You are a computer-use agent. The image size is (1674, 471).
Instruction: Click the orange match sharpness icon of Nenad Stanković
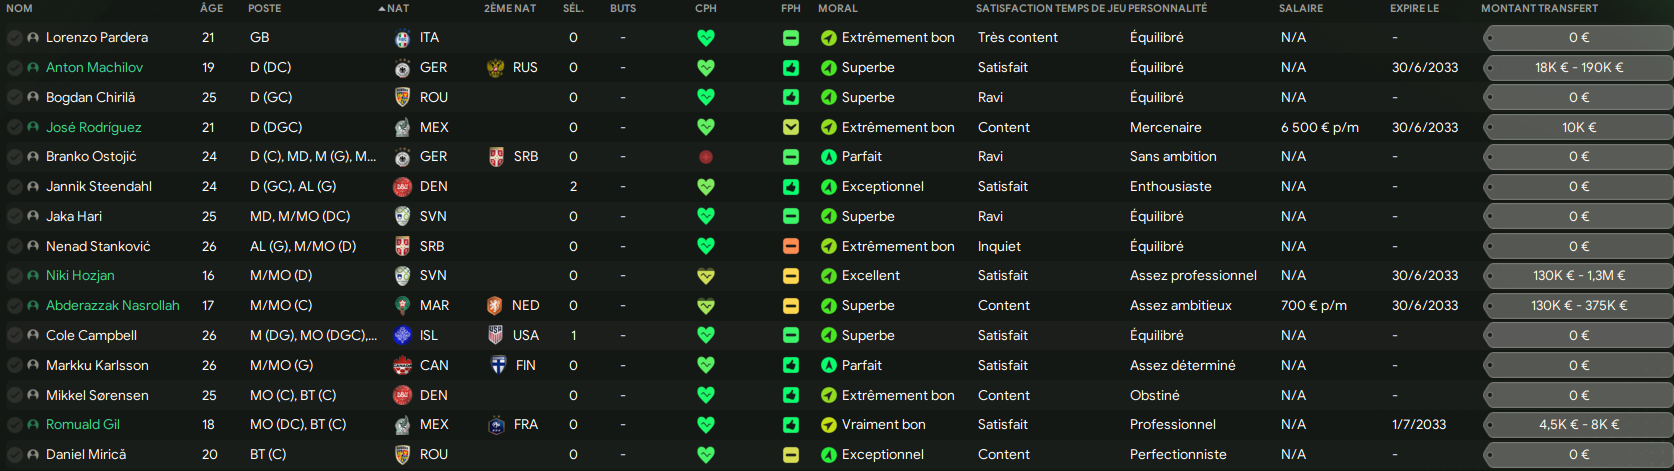(791, 246)
